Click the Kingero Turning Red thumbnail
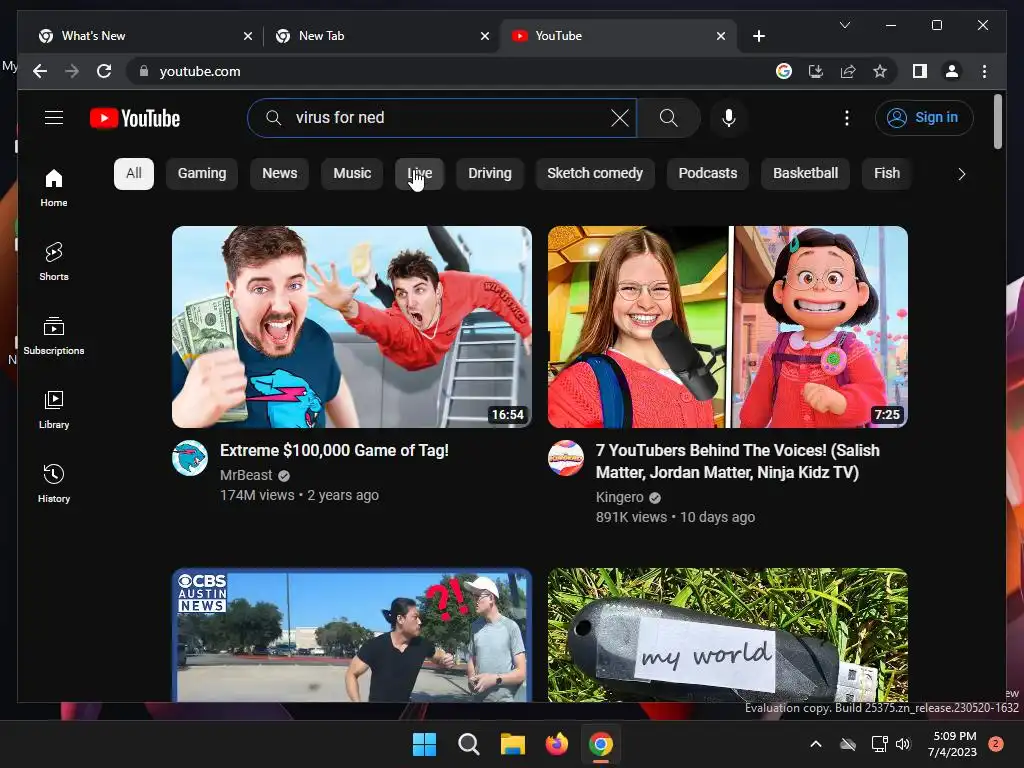Image resolution: width=1024 pixels, height=768 pixels. [x=728, y=327]
